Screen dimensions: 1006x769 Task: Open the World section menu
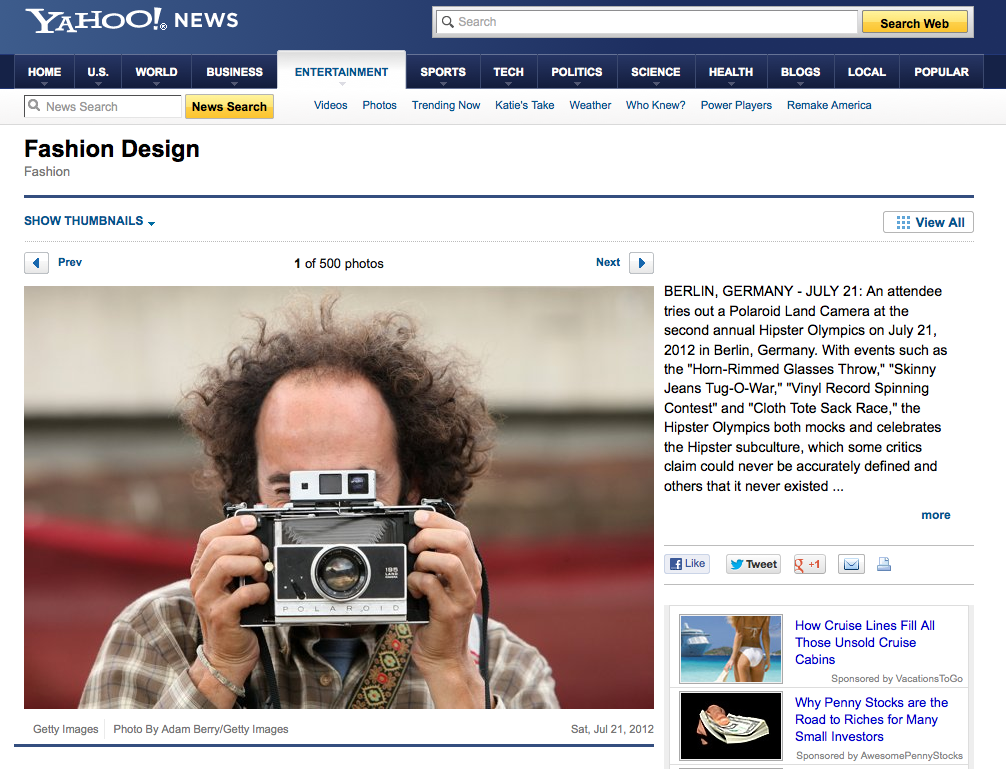pos(157,72)
